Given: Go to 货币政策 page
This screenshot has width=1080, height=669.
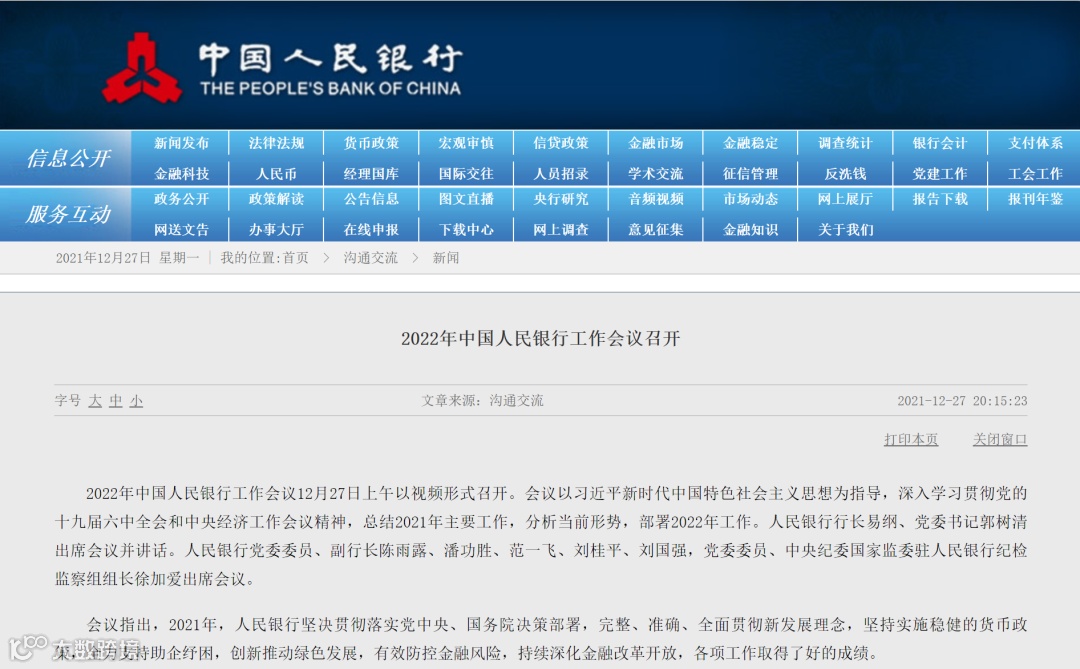Looking at the screenshot, I should [x=371, y=143].
